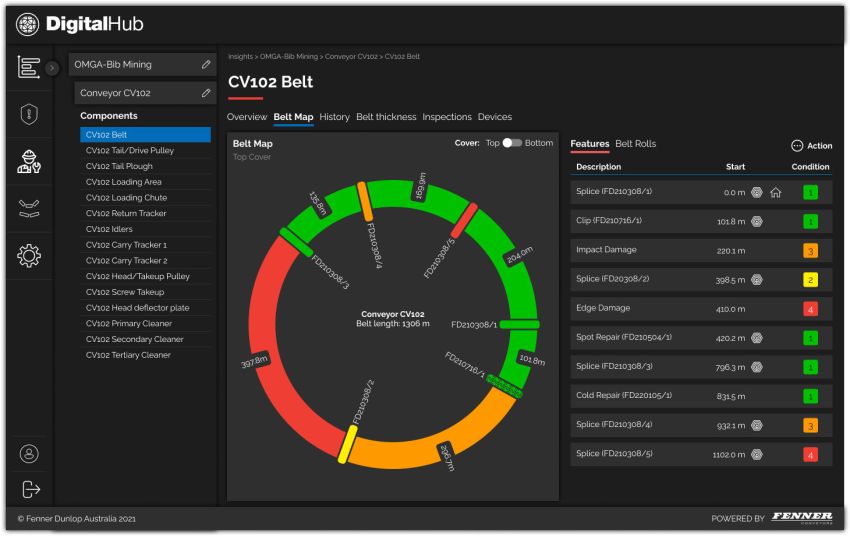Switch to the History tab
The image size is (850, 536).
coord(334,117)
